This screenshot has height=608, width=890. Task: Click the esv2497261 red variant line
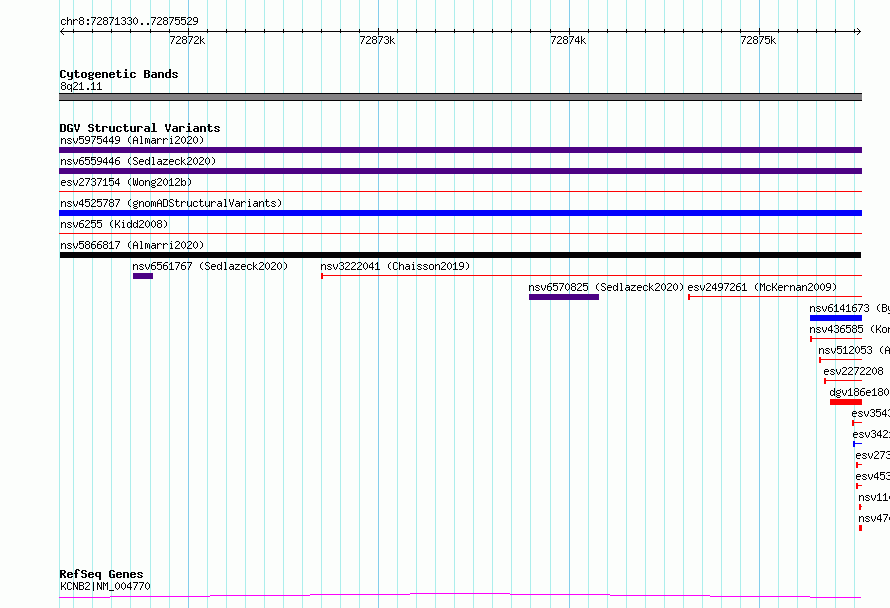click(x=775, y=297)
